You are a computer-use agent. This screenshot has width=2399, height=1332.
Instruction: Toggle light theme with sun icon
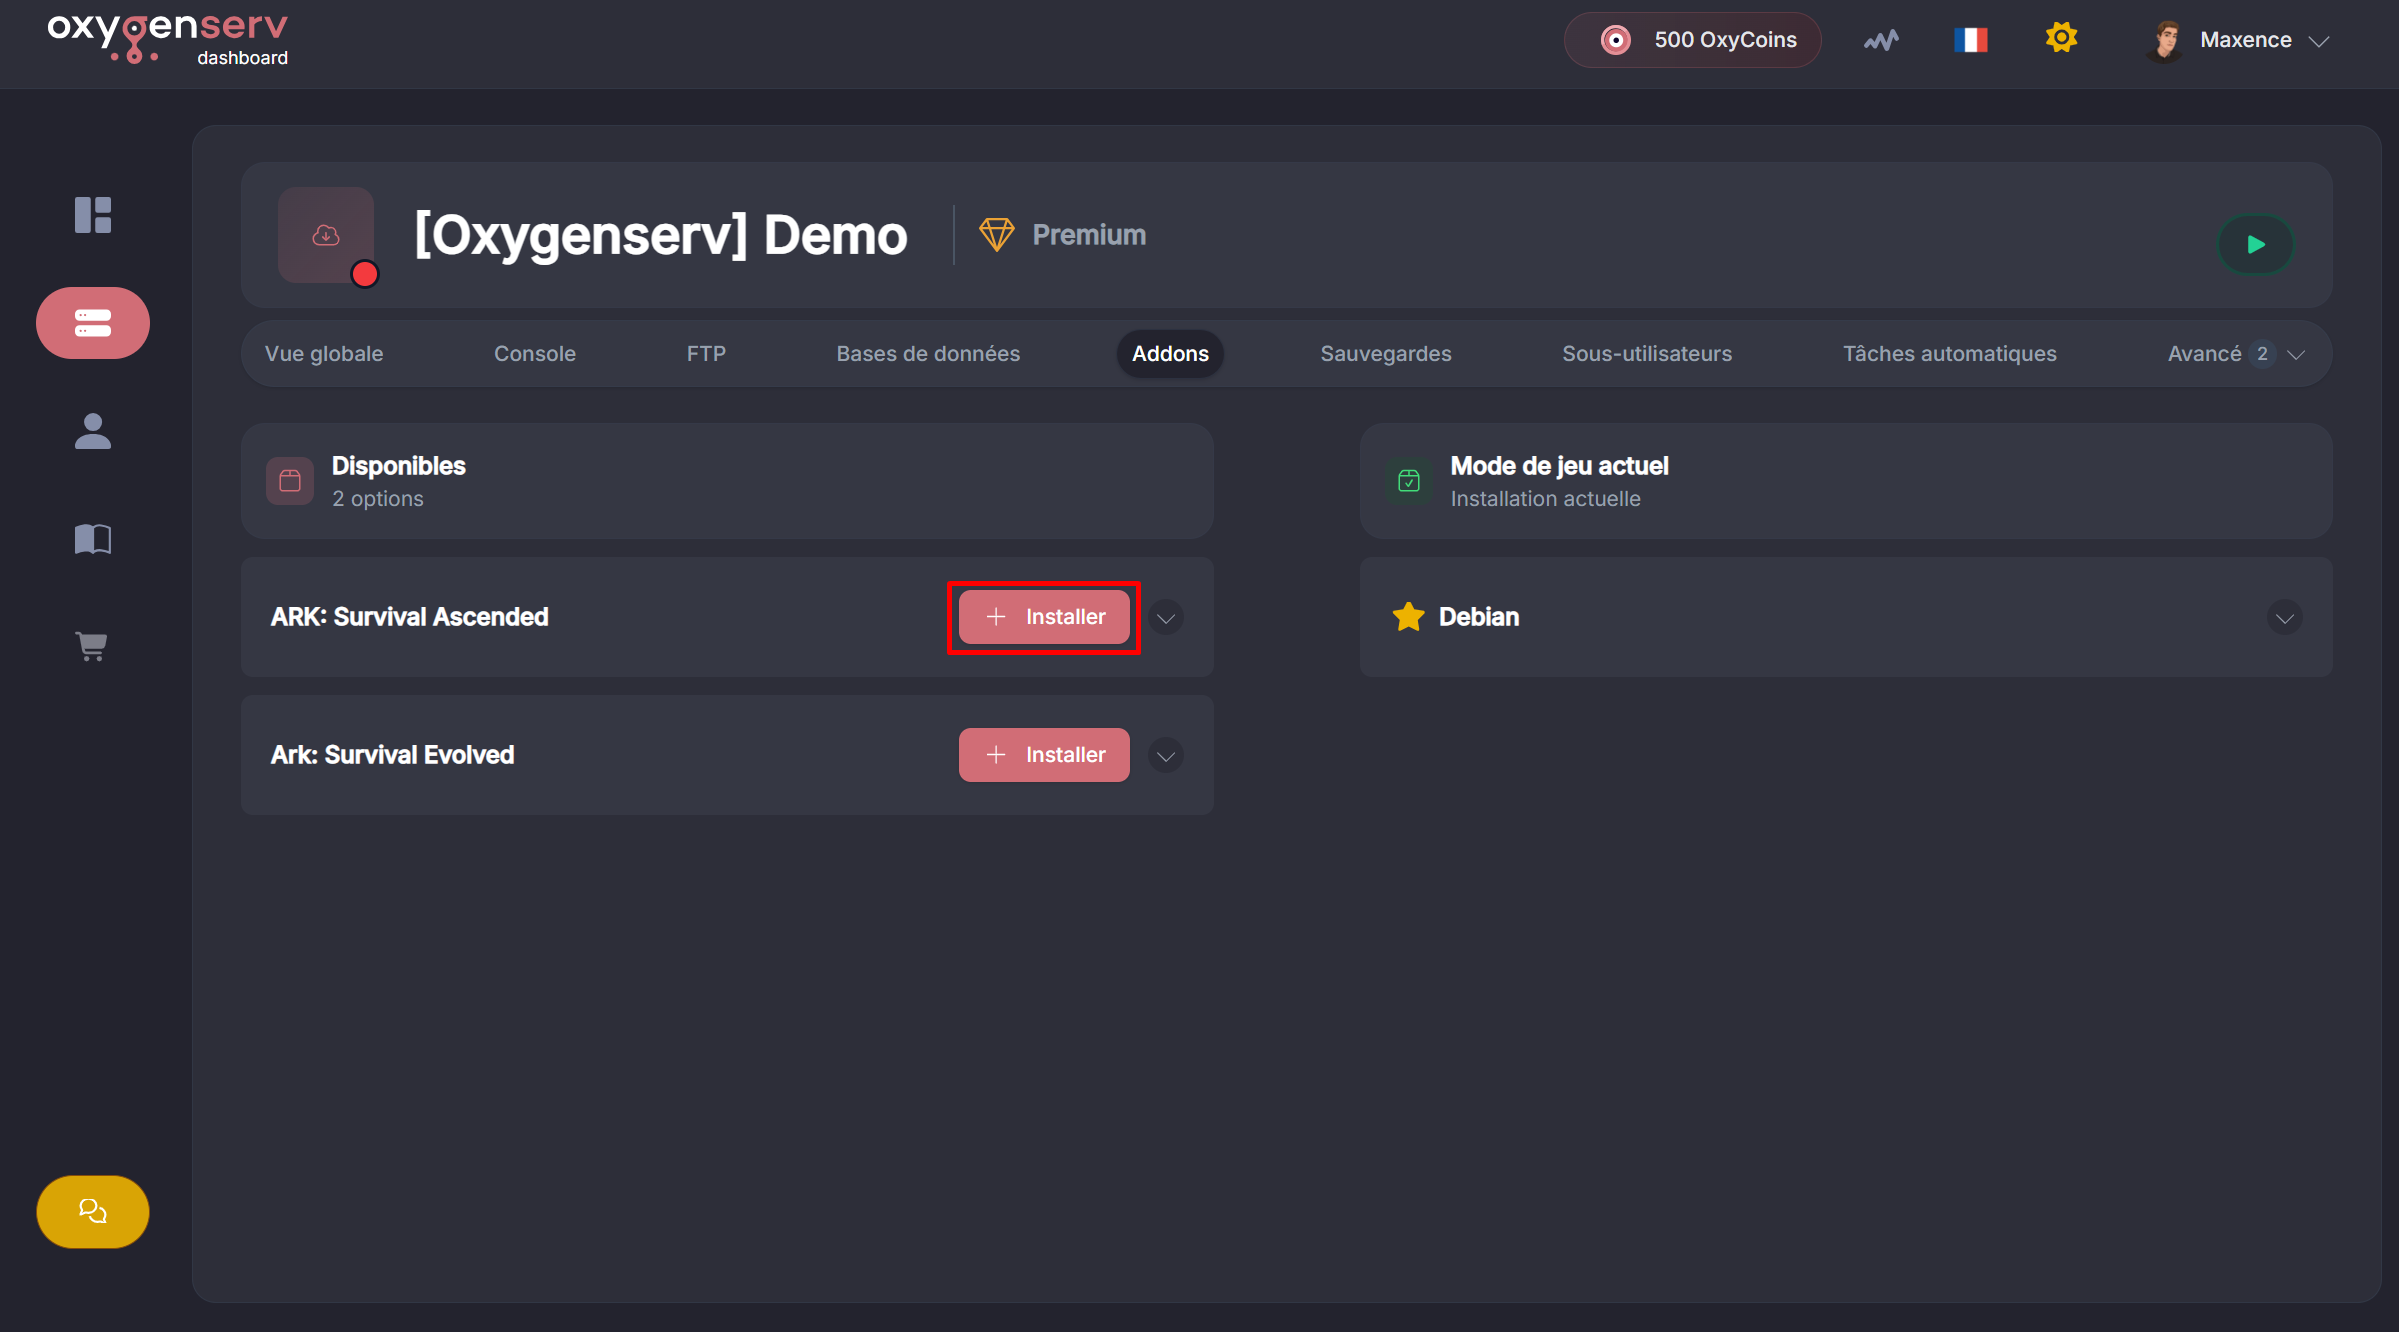tap(2061, 39)
